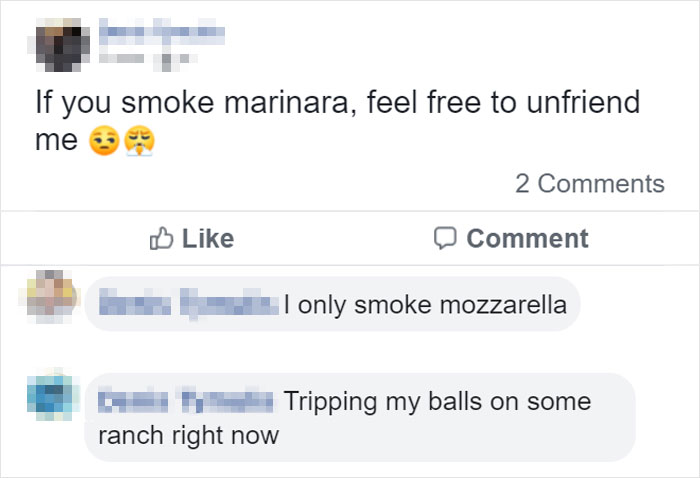Click the word "marinara" in the post

click(286, 103)
